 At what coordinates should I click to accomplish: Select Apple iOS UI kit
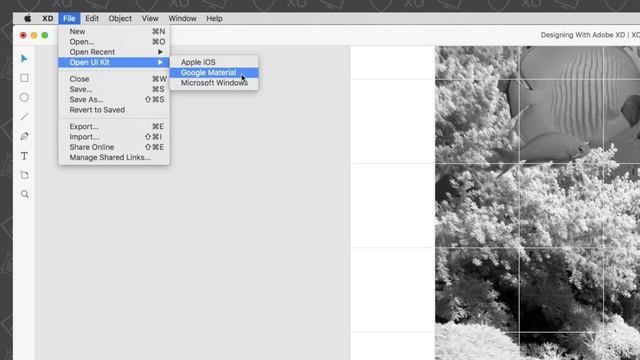[214, 62]
